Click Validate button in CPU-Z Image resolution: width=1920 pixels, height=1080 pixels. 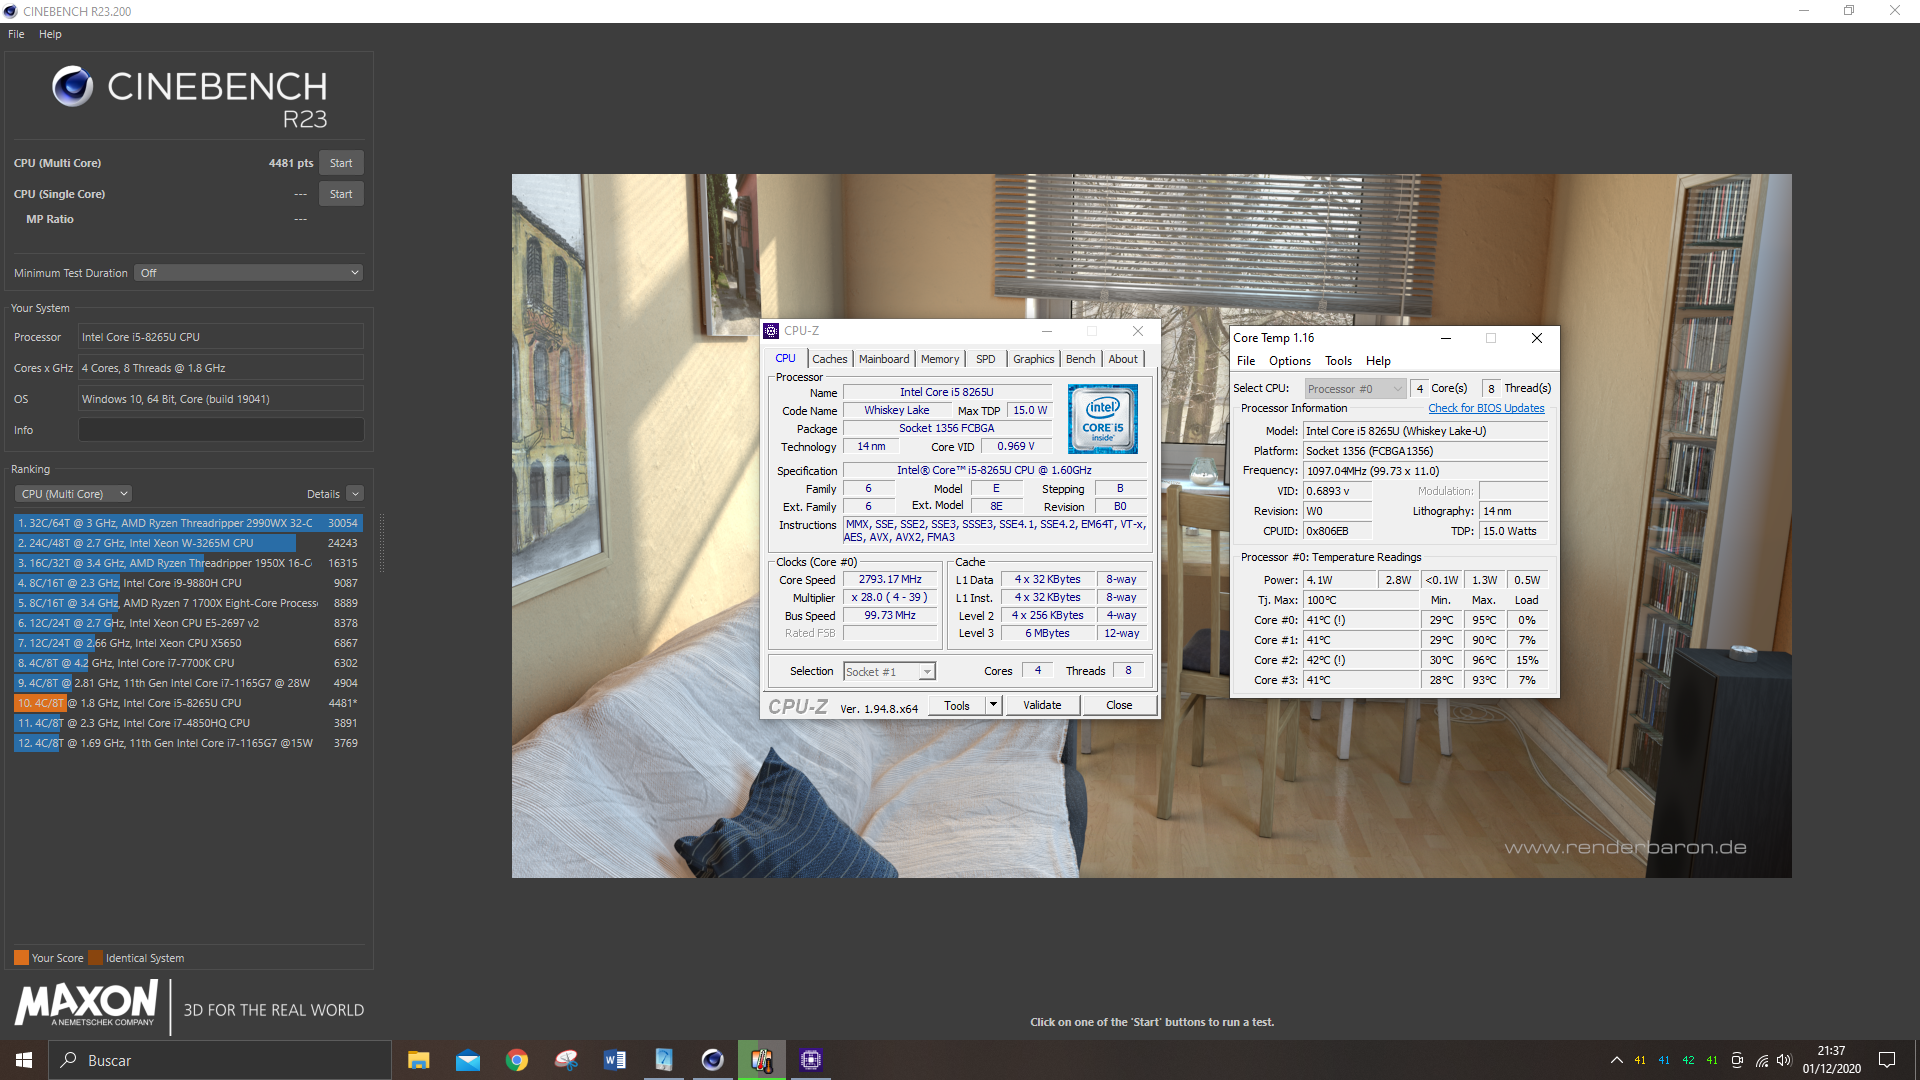pyautogui.click(x=1044, y=703)
